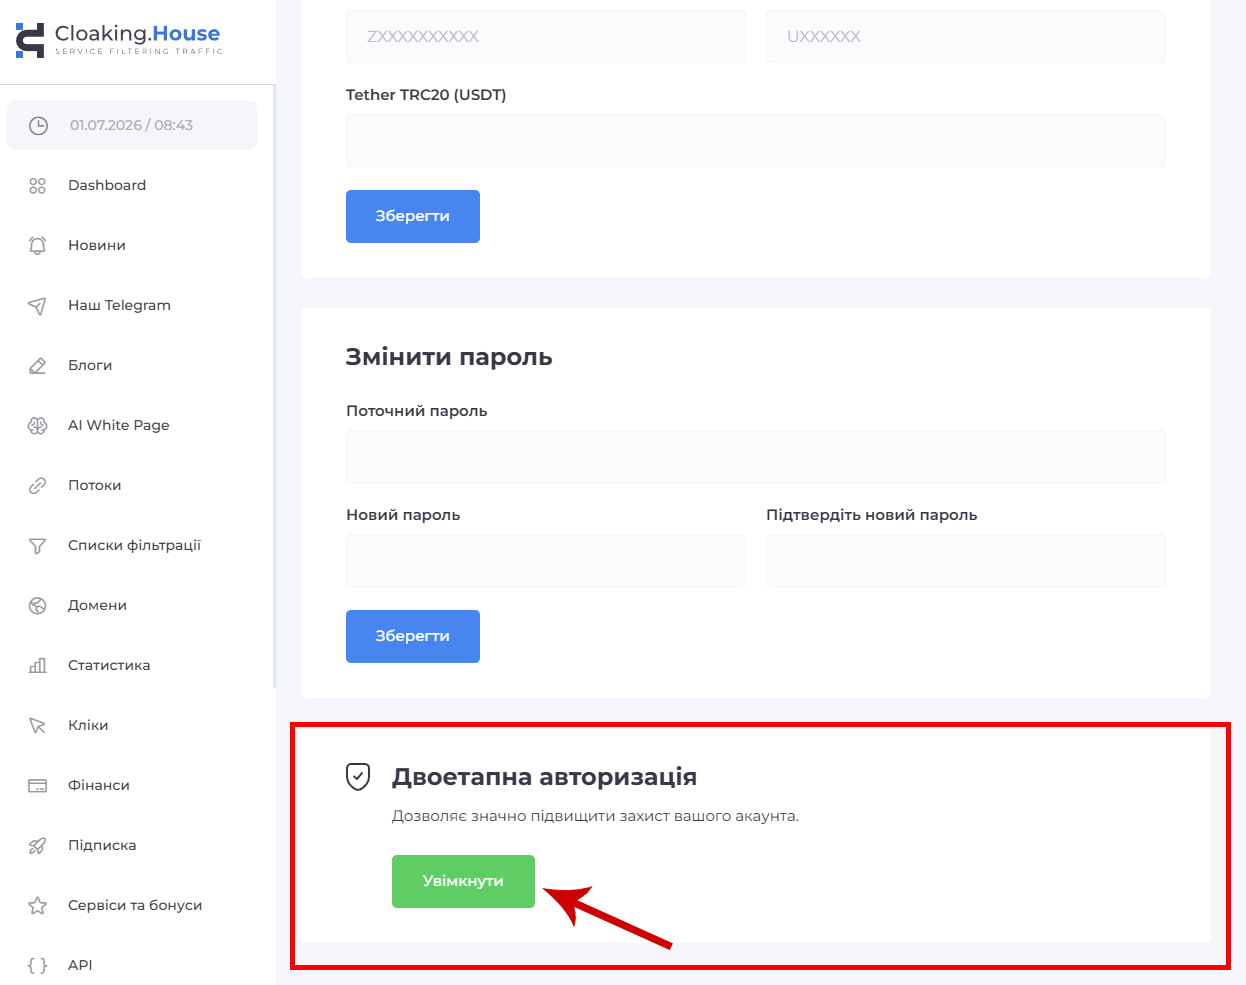Click the Фінанси card icon
This screenshot has height=985, width=1246.
pyautogui.click(x=38, y=785)
